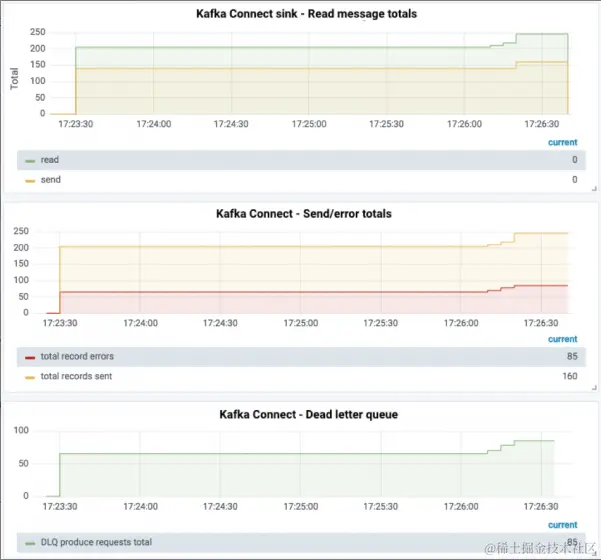Viewport: 601px width, 560px height.
Task: Click the 17:24:30 label in Dead letter queue chart
Action: coord(220,507)
